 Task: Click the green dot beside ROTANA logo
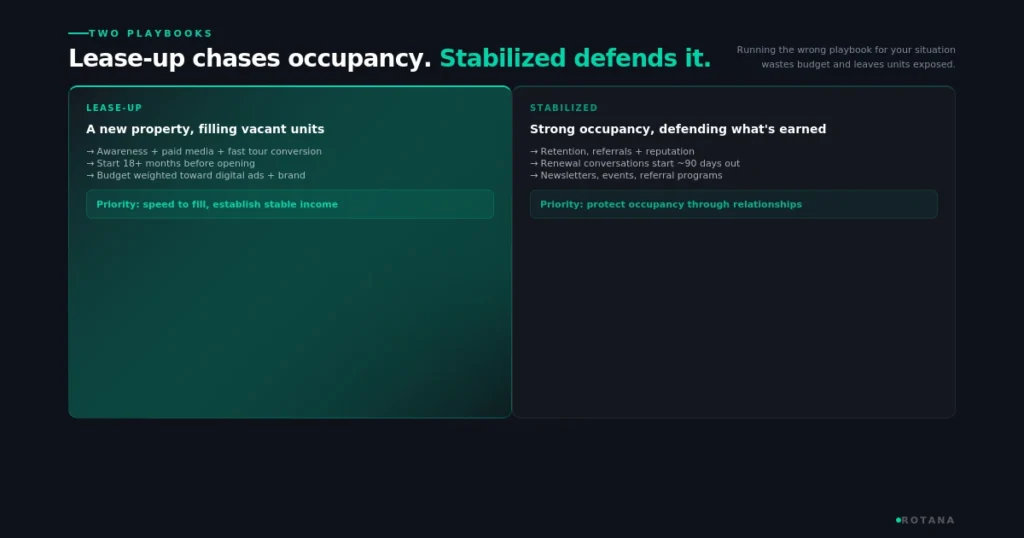coord(898,520)
